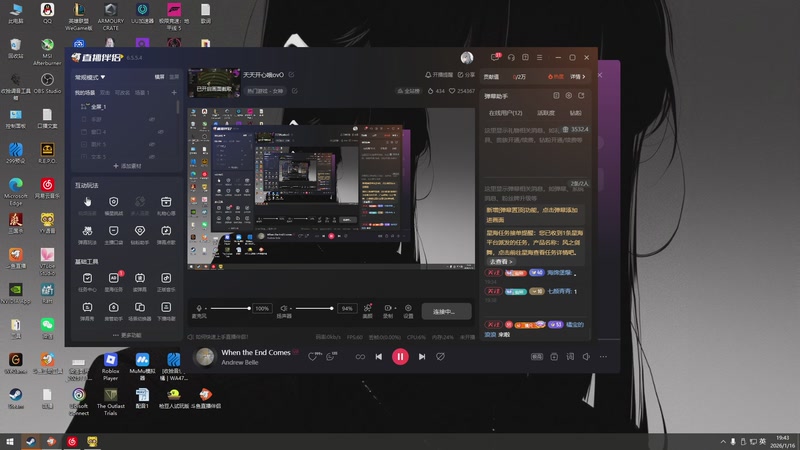
Task: Adjust the microphone volume slider
Action: (x=230, y=308)
